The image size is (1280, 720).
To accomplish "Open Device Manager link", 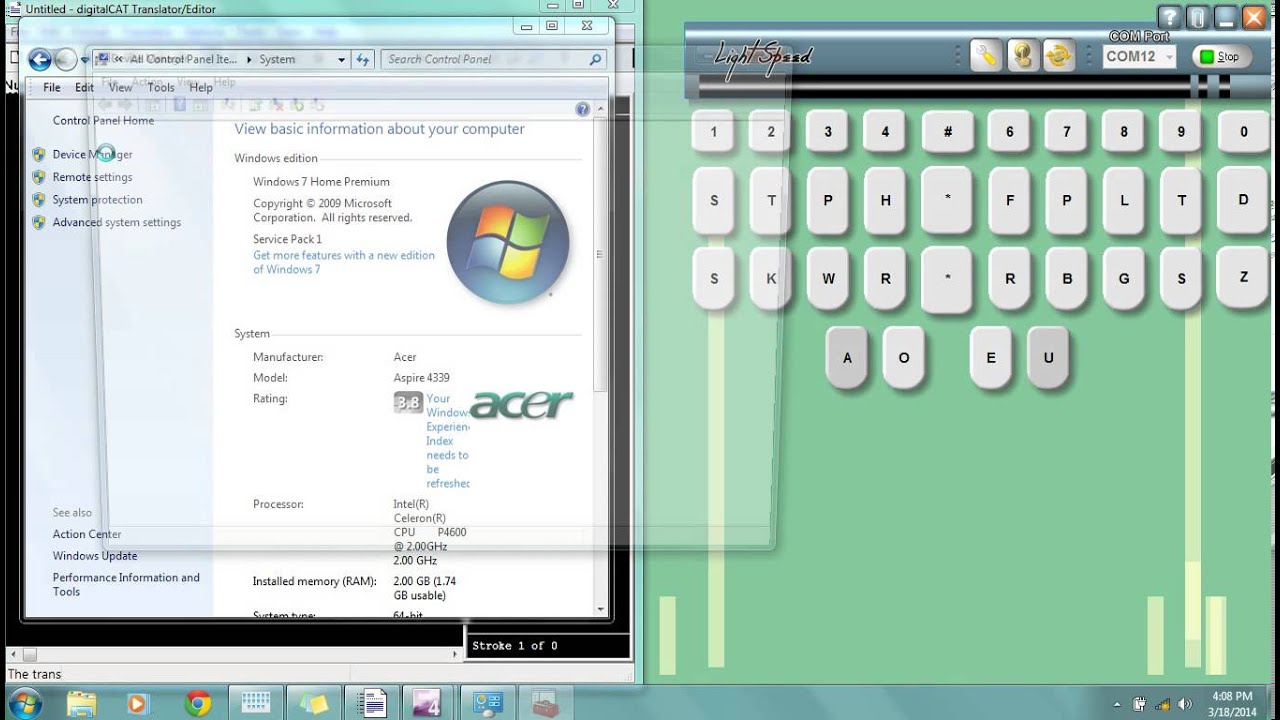I will click(x=92, y=154).
